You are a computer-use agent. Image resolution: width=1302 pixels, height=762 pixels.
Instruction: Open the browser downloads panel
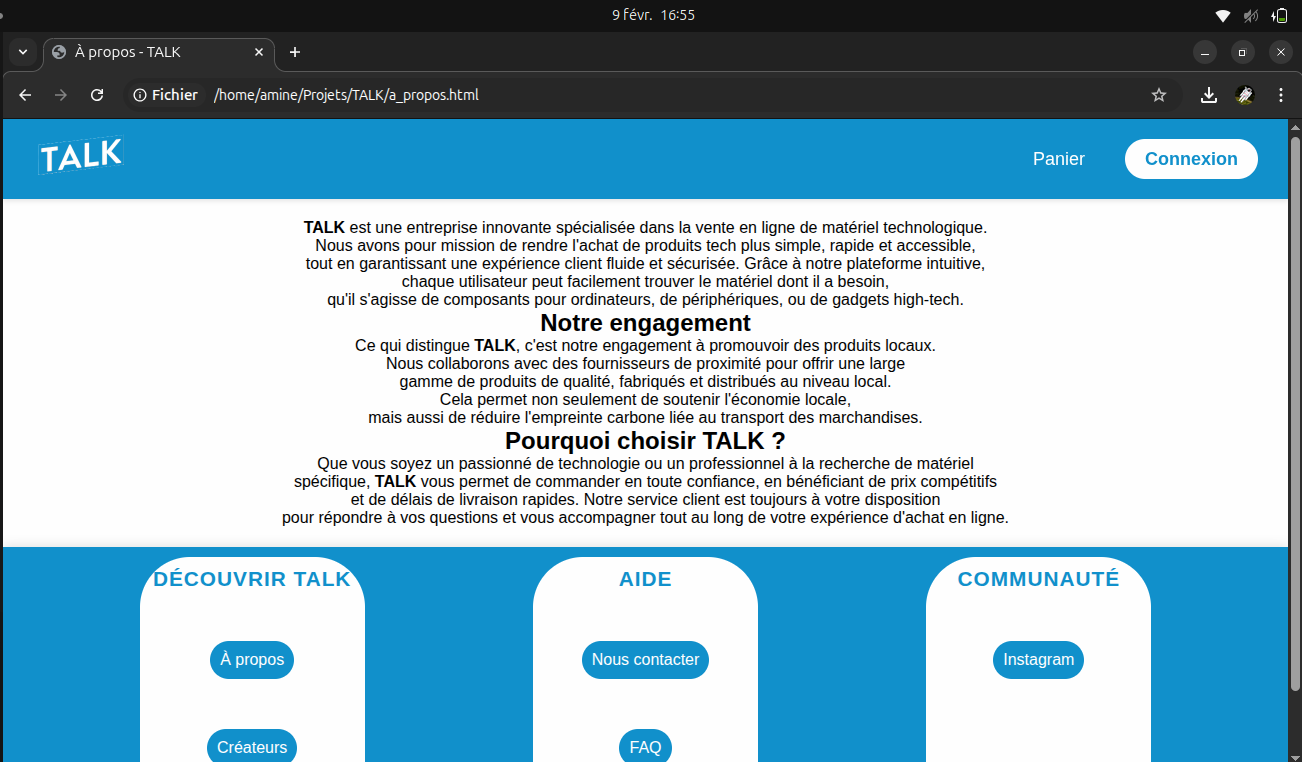(x=1208, y=95)
